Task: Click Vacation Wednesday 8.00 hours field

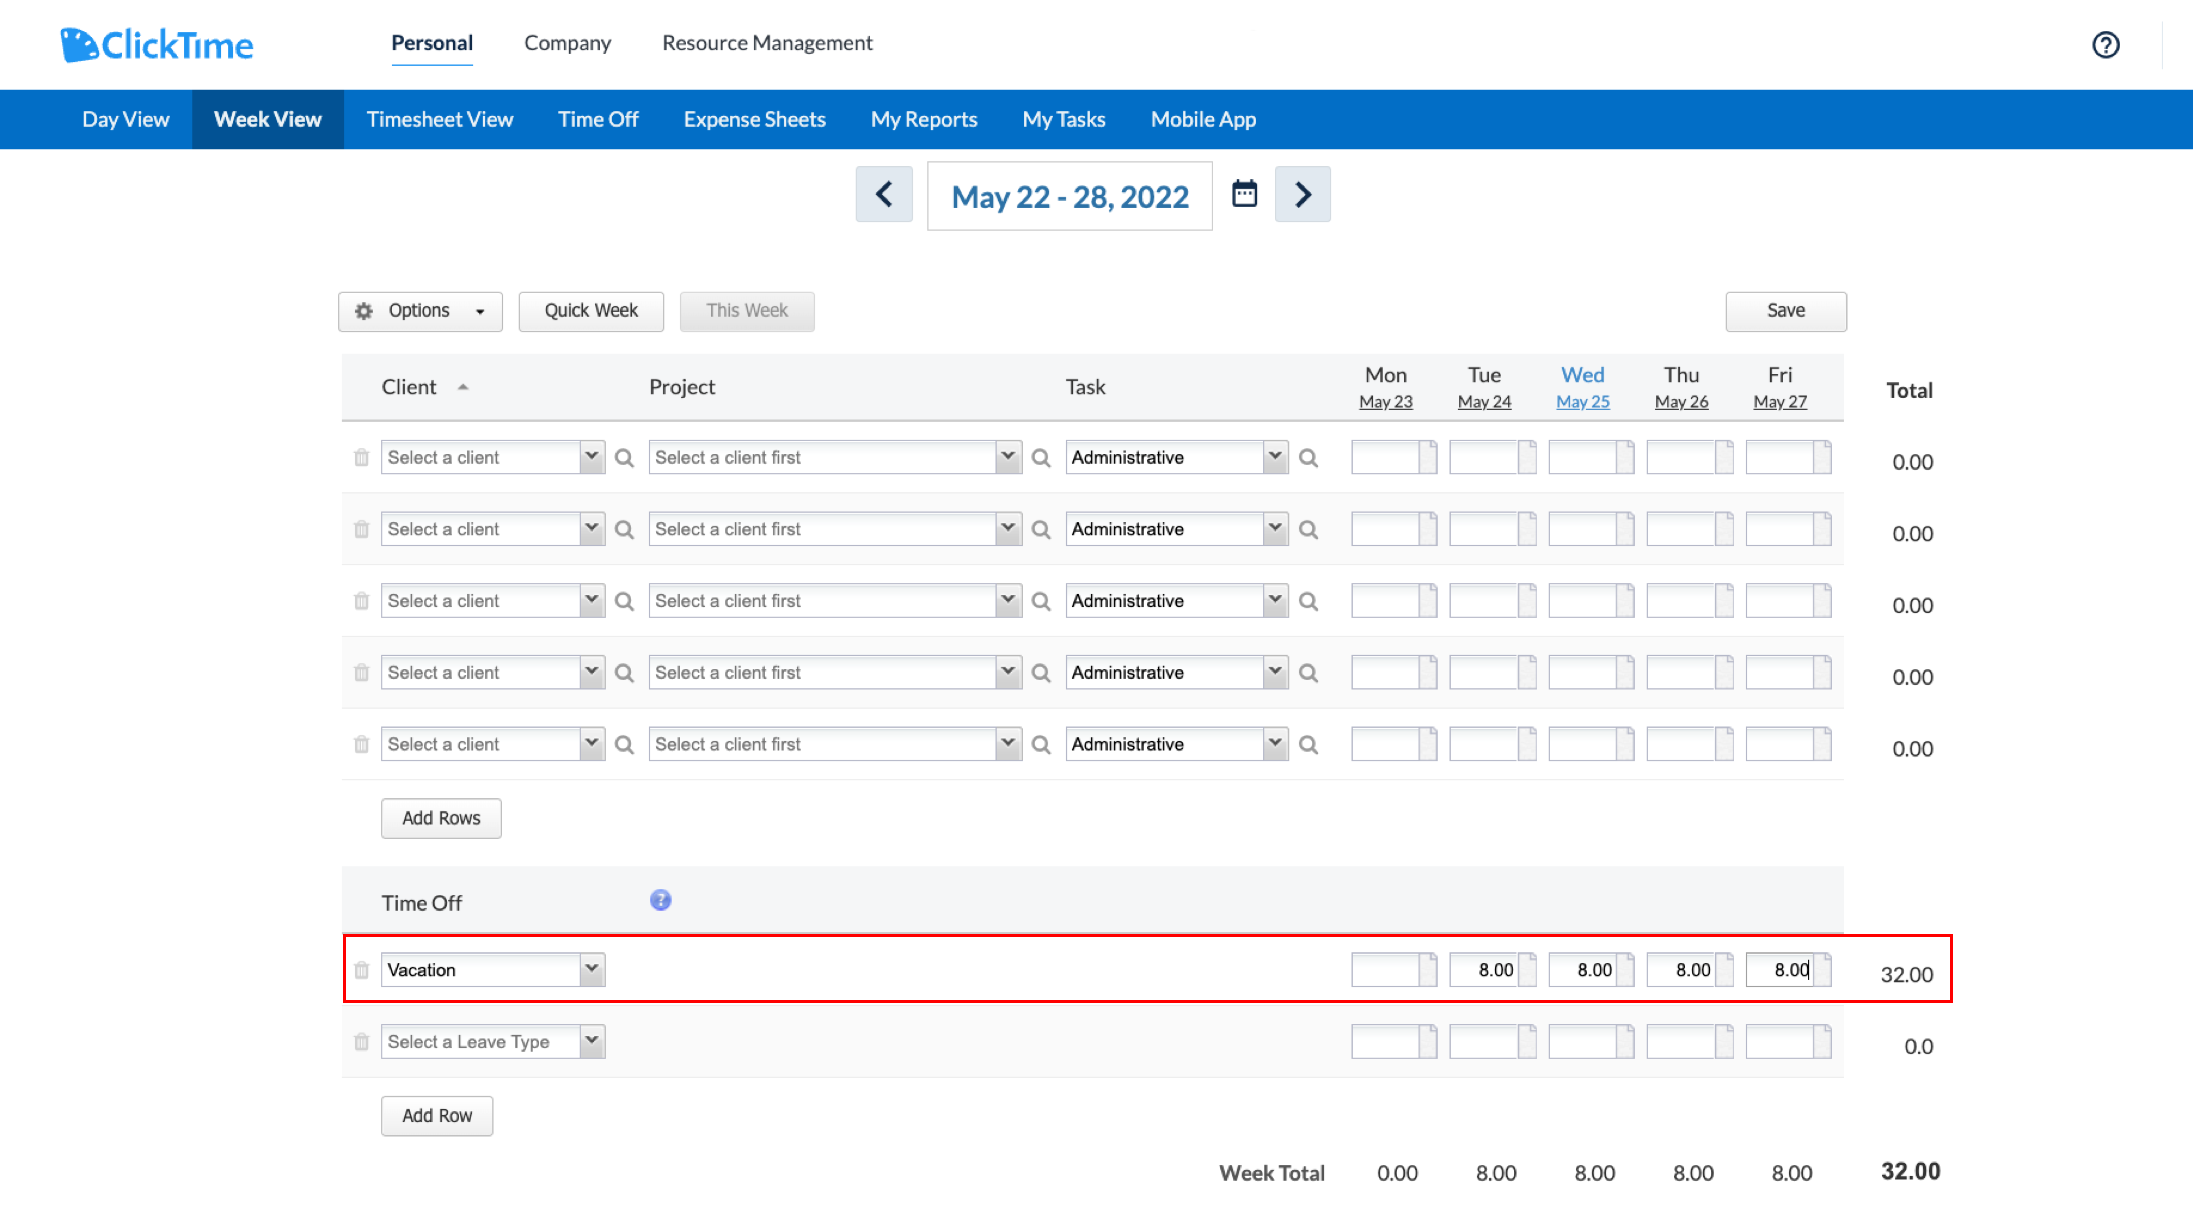Action: coord(1582,970)
